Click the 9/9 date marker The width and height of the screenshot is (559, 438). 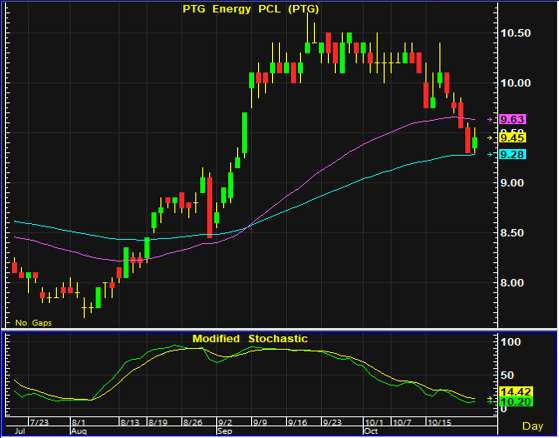click(x=260, y=423)
